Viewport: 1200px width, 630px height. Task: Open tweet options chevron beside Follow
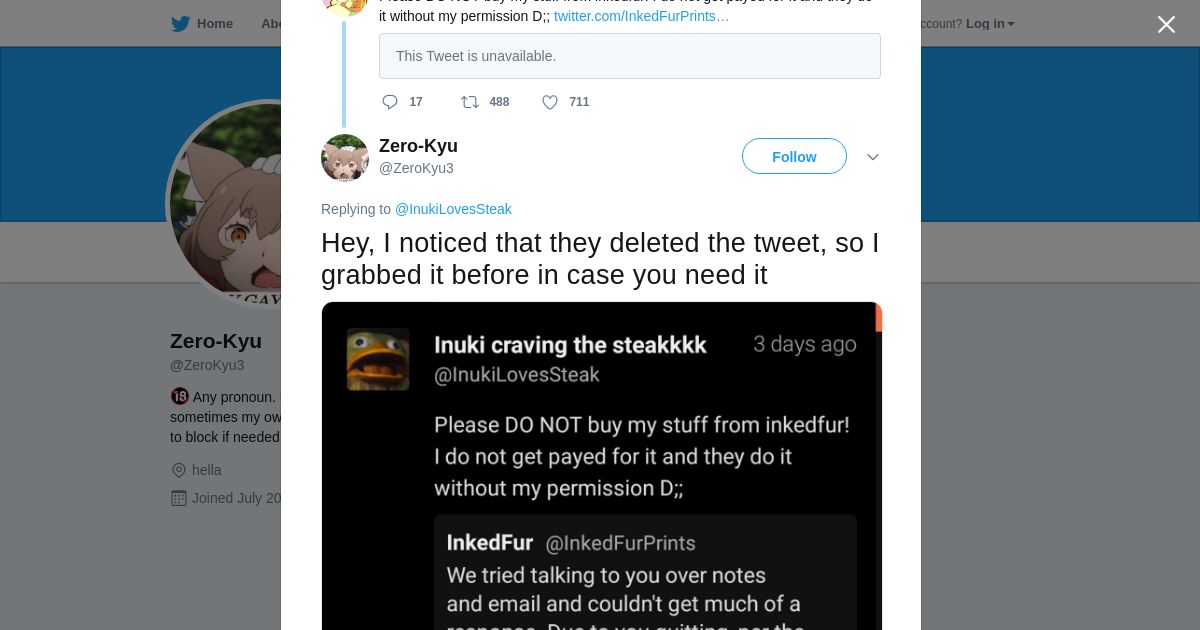pos(873,157)
